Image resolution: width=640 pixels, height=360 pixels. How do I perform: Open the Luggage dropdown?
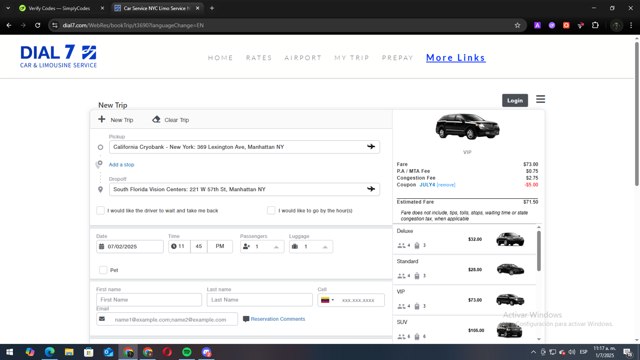tap(311, 247)
